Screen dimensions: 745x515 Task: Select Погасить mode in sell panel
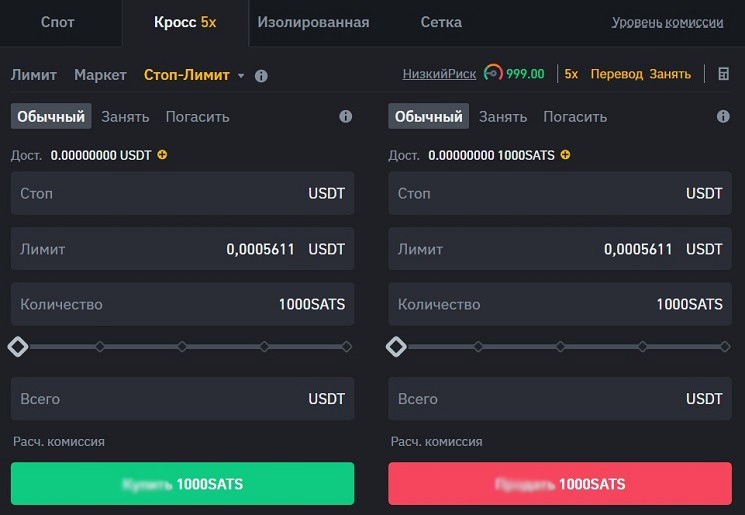tap(575, 117)
